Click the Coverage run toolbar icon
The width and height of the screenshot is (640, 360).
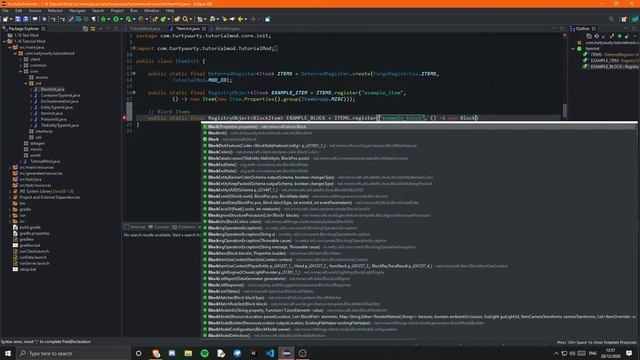[x=129, y=19]
